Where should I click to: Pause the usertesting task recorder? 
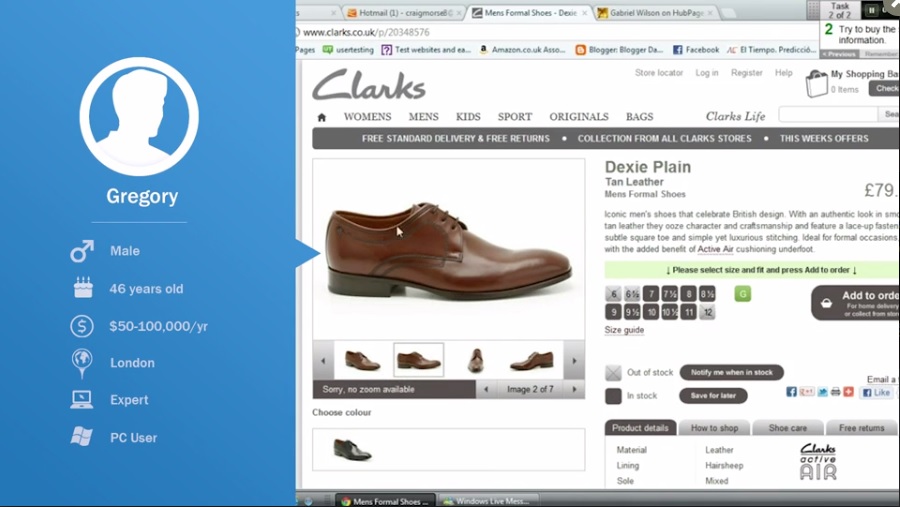click(x=871, y=10)
